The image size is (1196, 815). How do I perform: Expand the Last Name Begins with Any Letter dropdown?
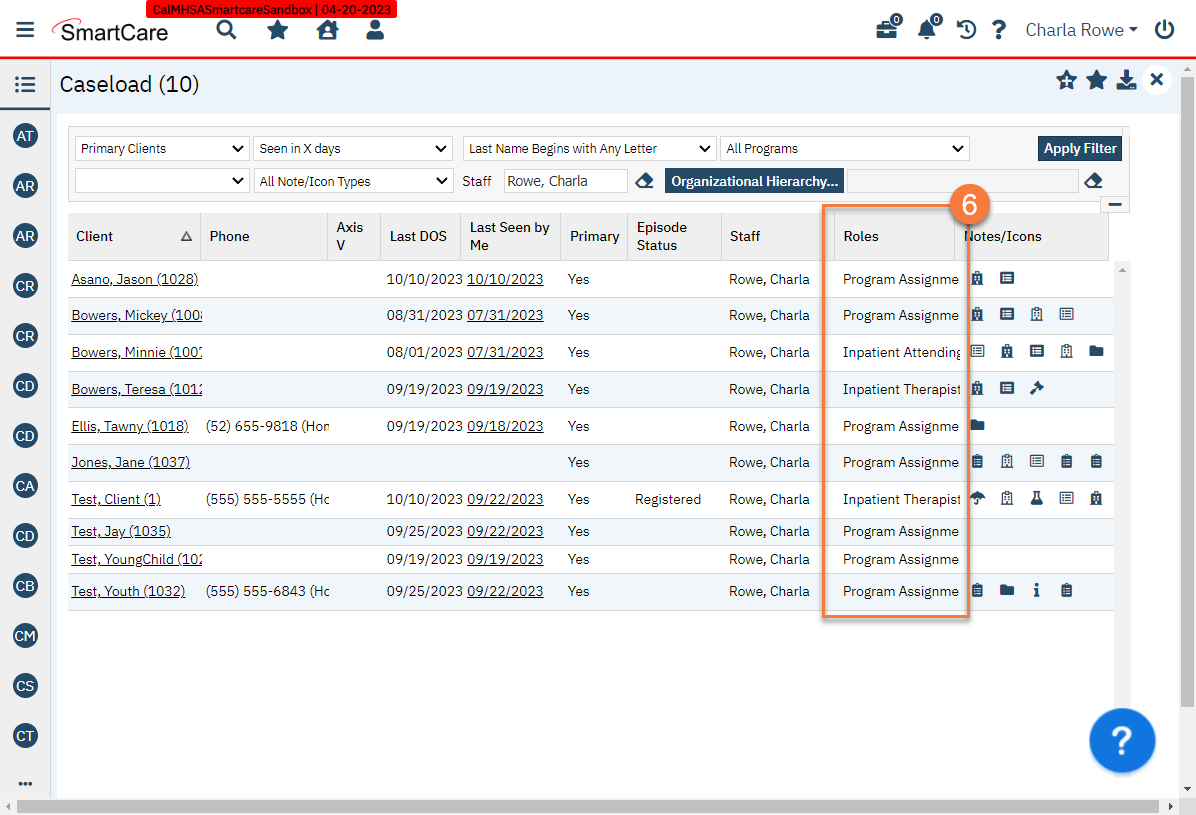(x=589, y=149)
